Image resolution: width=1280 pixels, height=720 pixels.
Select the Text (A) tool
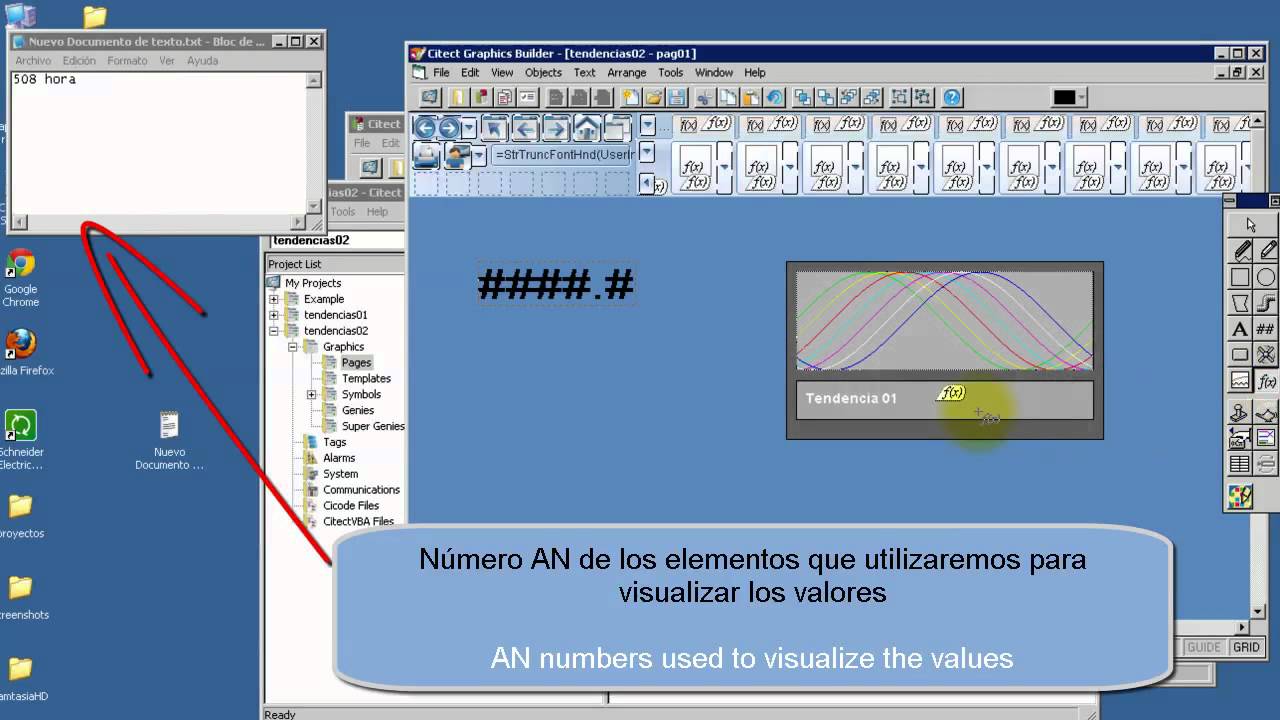[1240, 328]
